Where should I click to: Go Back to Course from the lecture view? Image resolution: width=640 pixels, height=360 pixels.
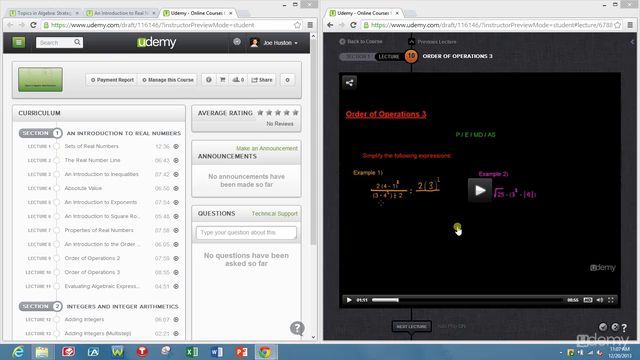coord(361,42)
